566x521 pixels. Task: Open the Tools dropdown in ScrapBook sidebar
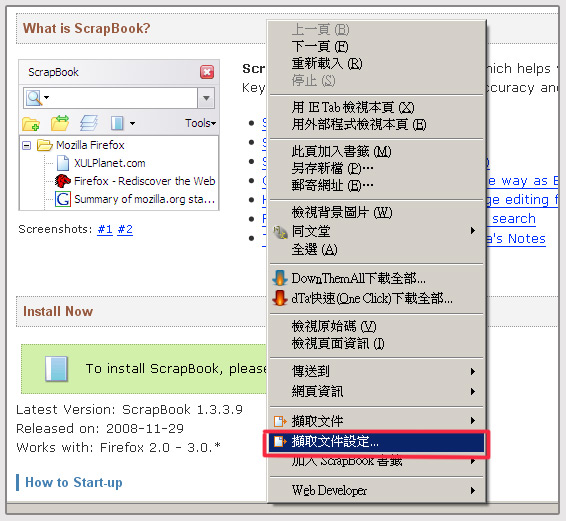(200, 123)
